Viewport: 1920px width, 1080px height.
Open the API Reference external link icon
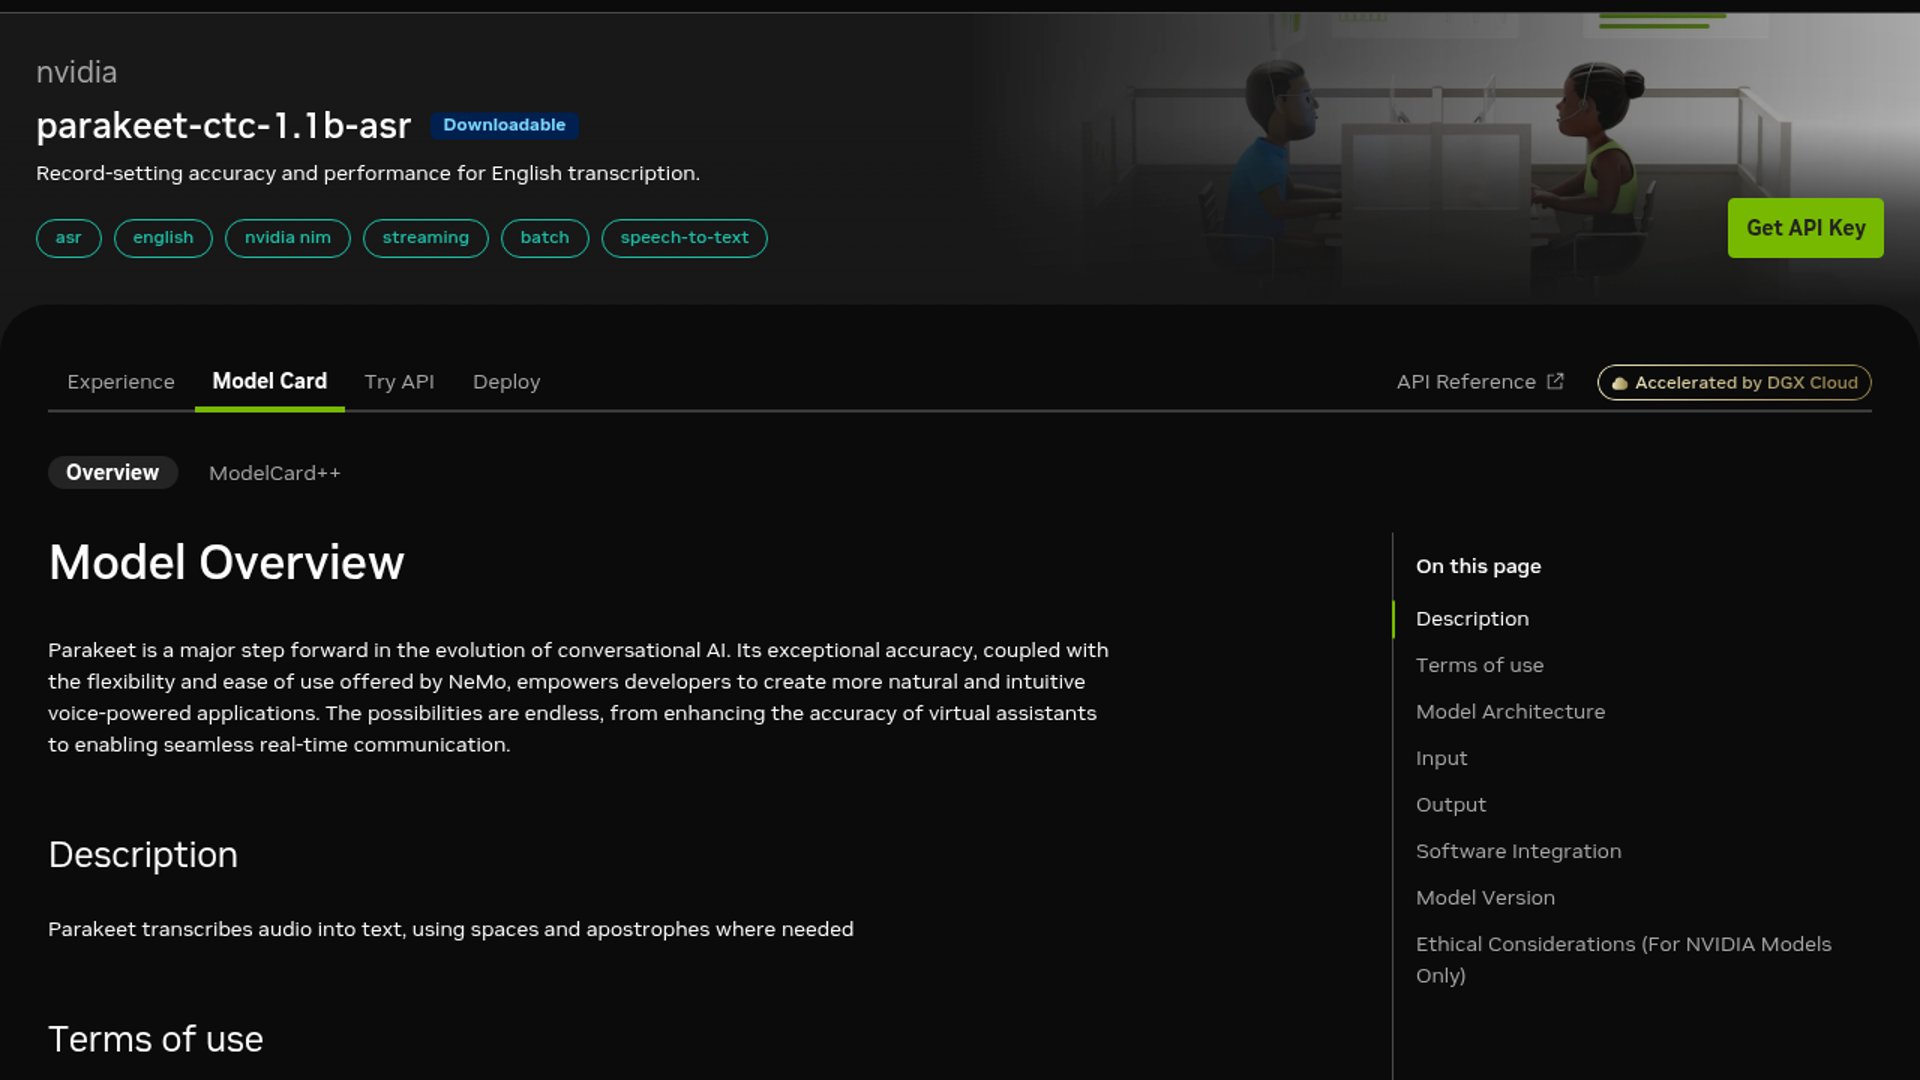1555,381
